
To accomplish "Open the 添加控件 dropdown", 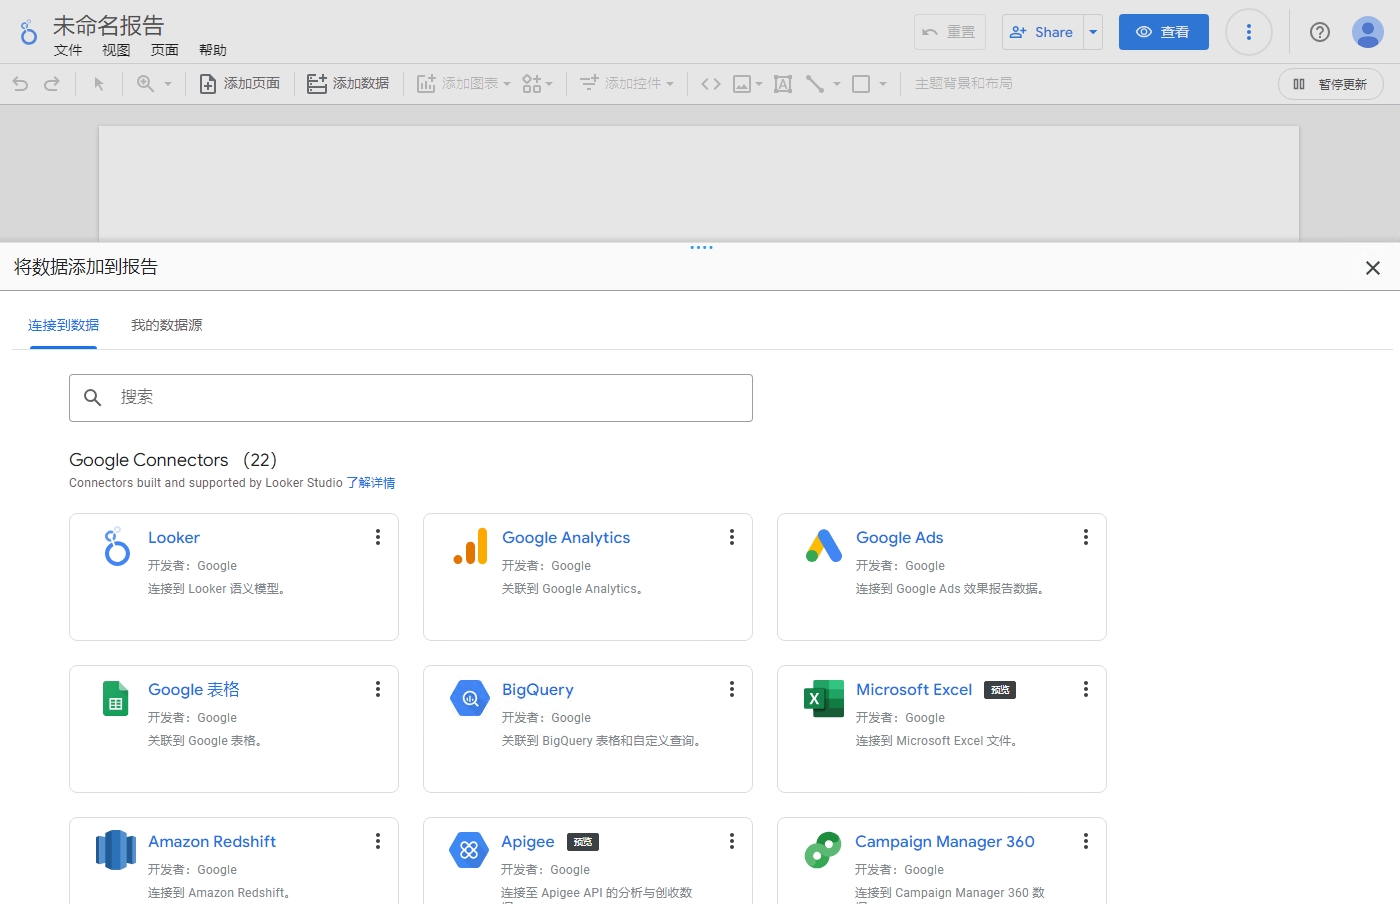I will tap(627, 84).
